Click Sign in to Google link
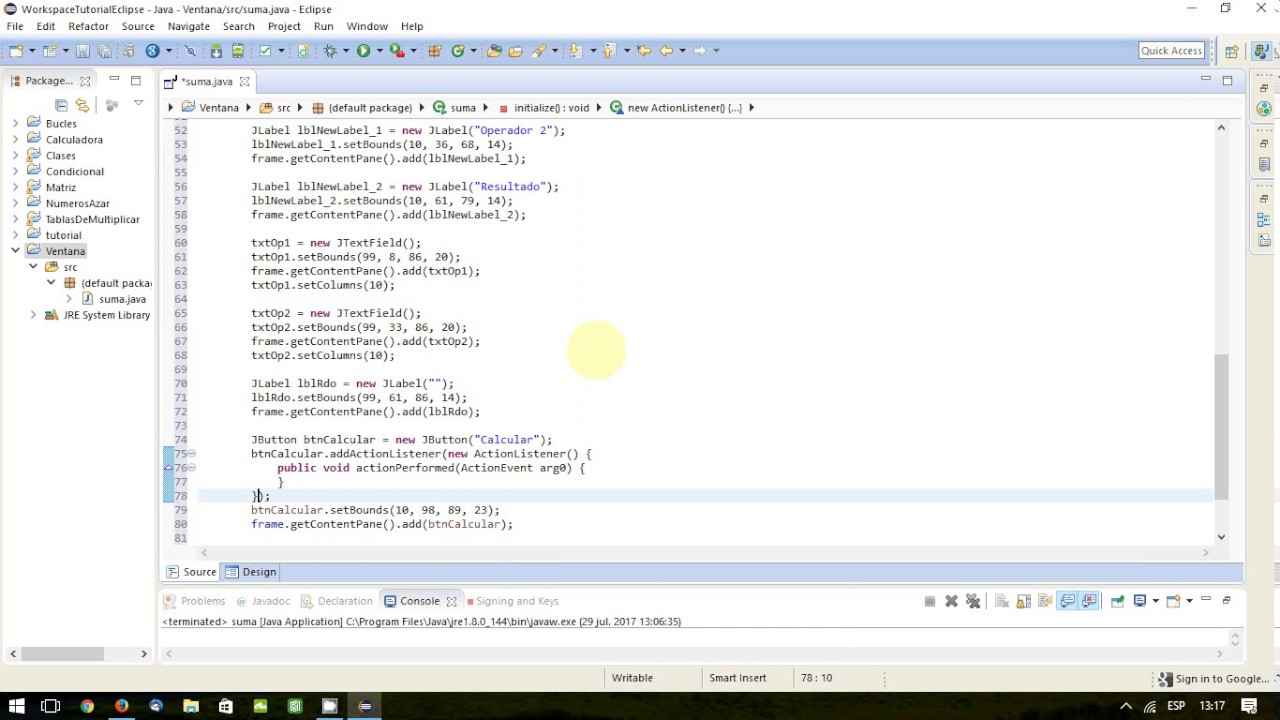This screenshot has height=720, width=1280. click(1222, 679)
